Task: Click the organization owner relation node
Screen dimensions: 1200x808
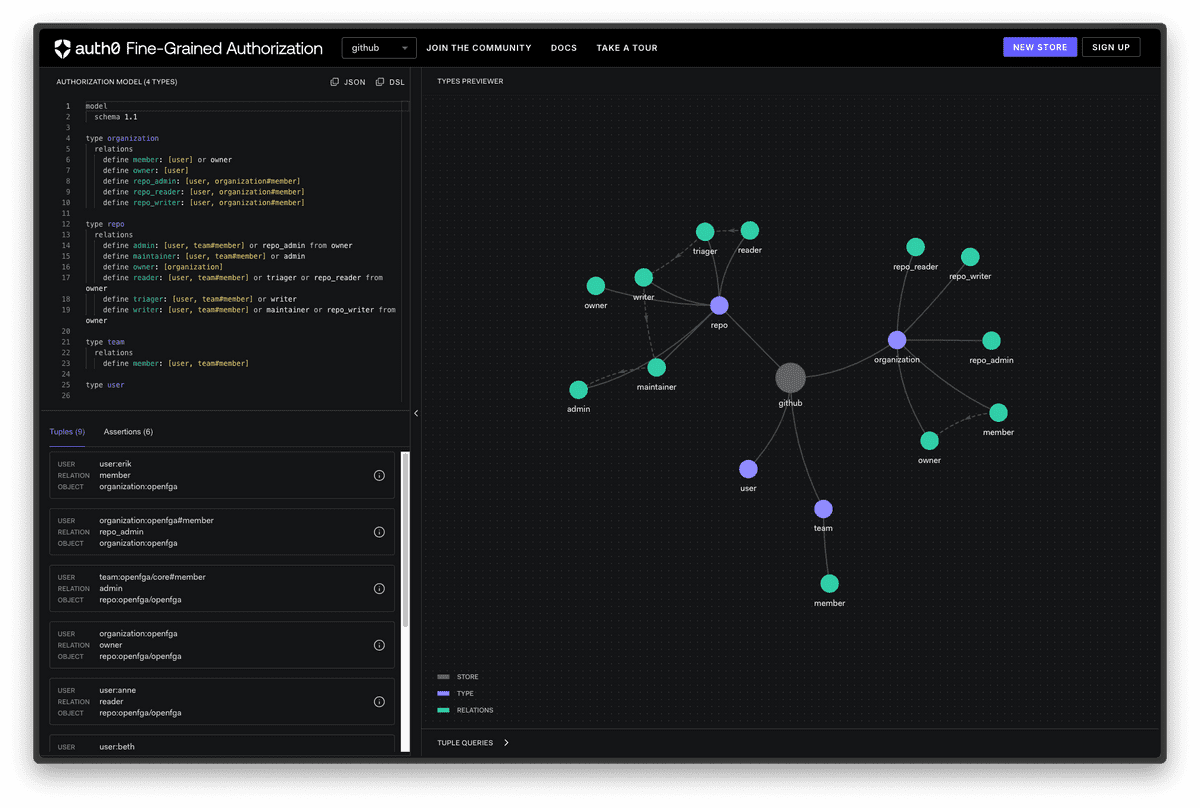Action: [x=929, y=441]
